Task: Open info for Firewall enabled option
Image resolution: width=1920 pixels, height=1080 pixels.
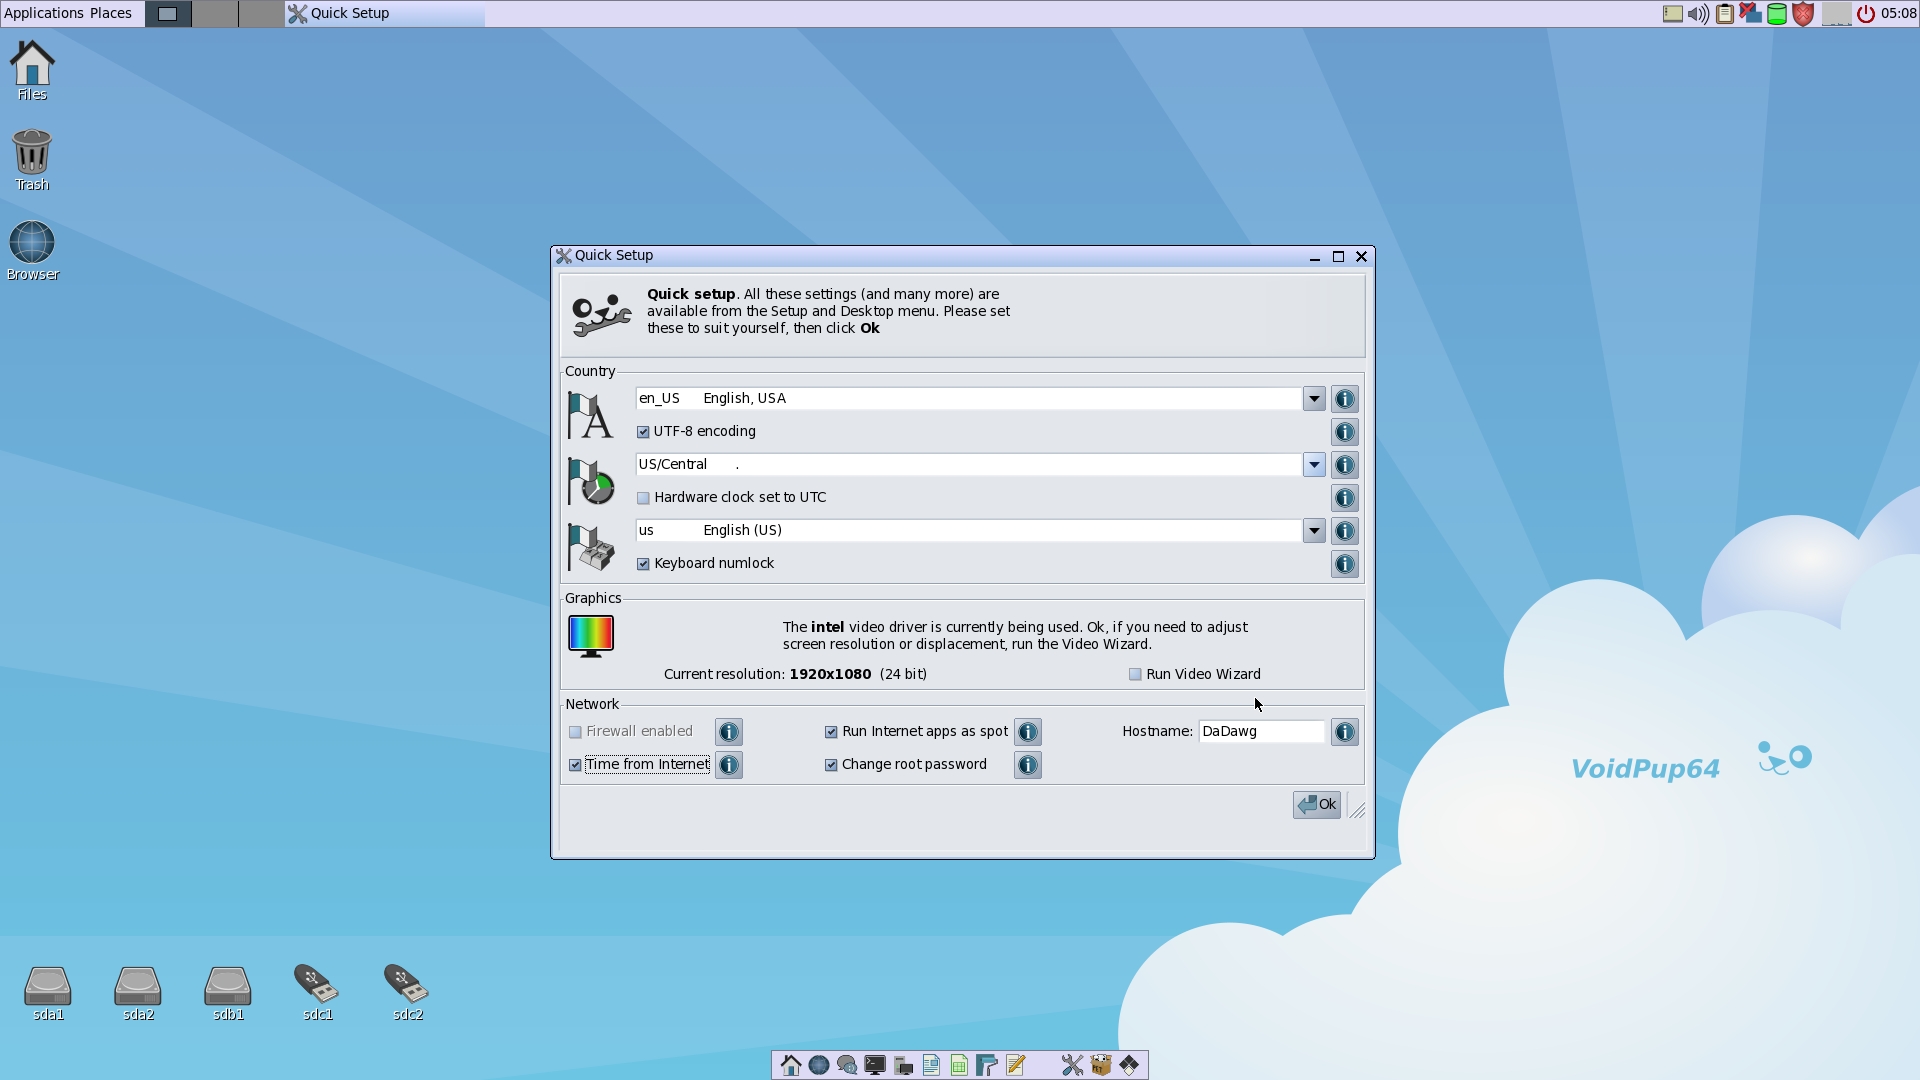Action: pos(729,732)
